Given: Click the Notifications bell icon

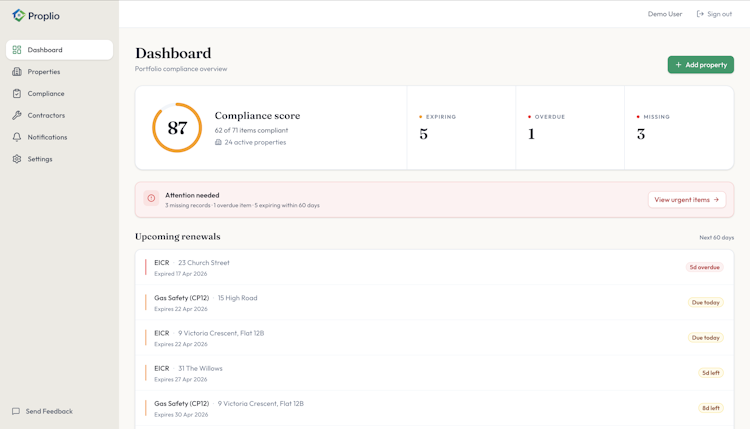Looking at the screenshot, I should 17,137.
